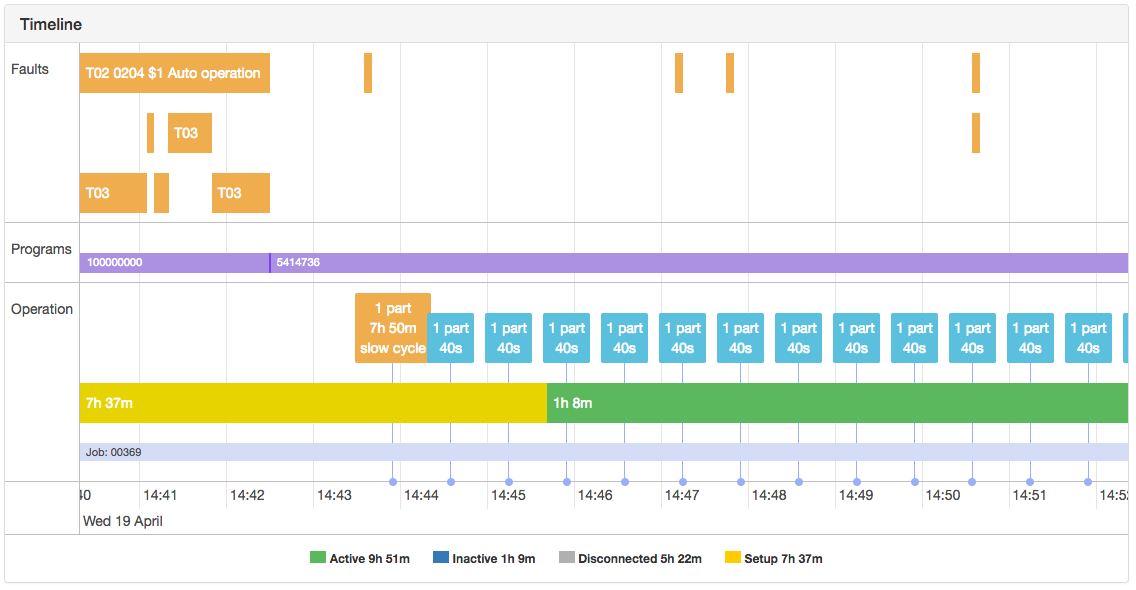This screenshot has width=1136, height=590.
Task: Select the third-row T03 fault near 14:42
Action: pos(240,193)
